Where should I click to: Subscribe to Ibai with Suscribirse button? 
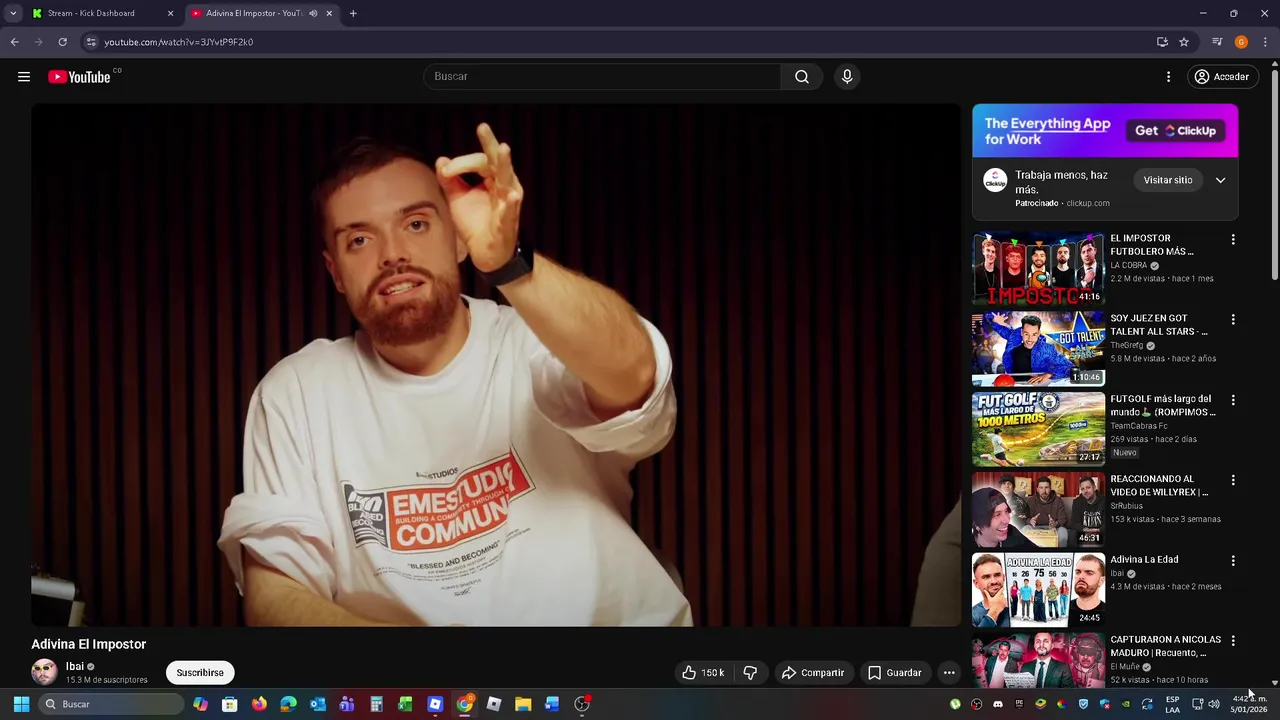click(200, 673)
